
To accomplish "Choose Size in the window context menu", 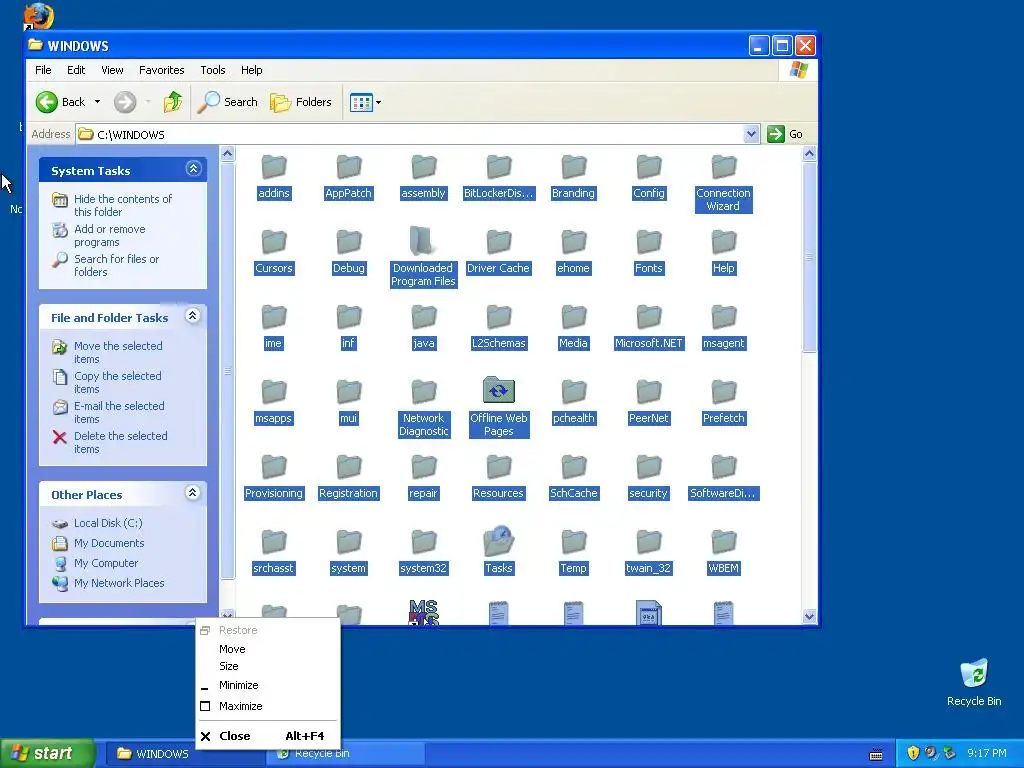I will pyautogui.click(x=268, y=666).
